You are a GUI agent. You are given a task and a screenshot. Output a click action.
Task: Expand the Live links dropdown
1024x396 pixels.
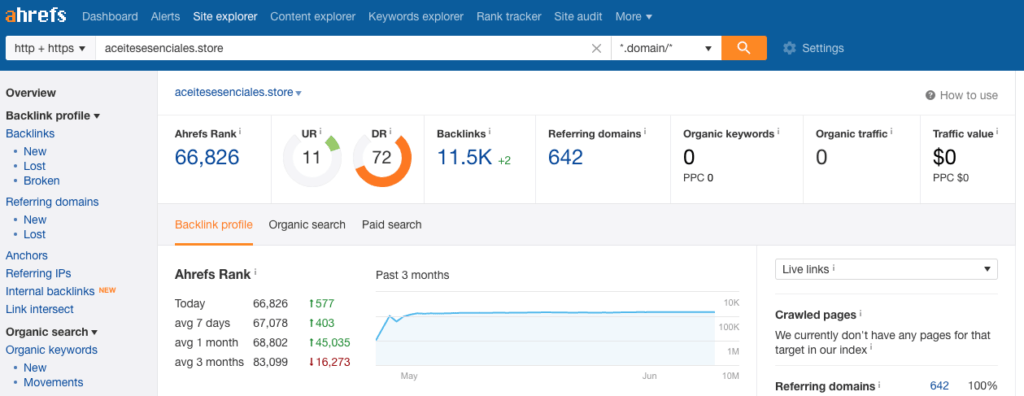coord(886,269)
